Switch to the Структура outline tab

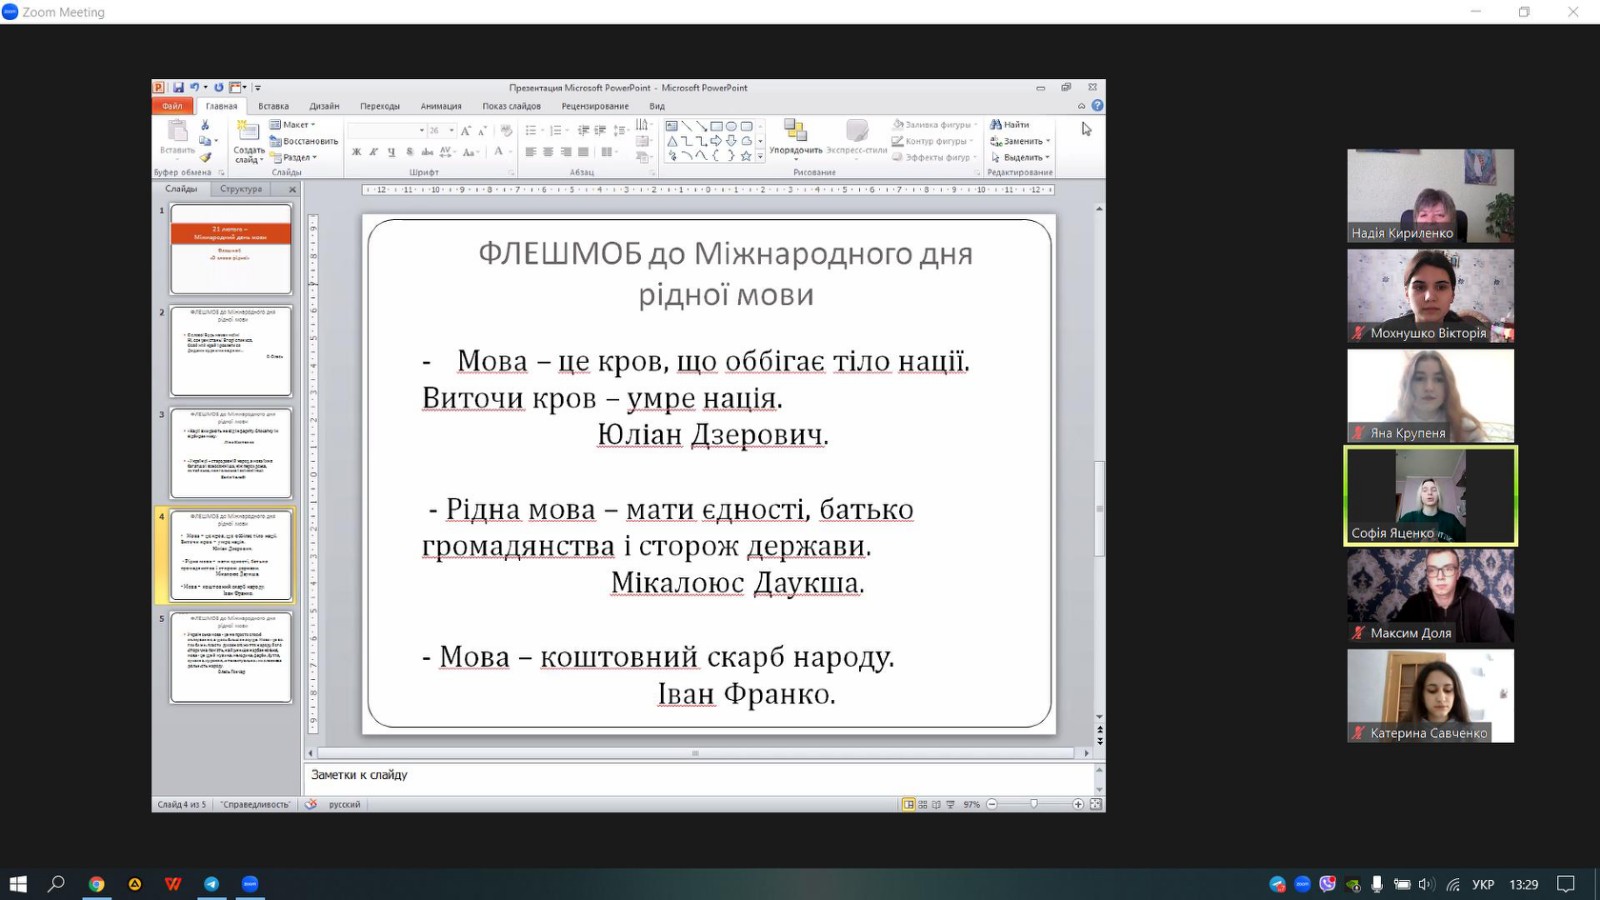(241, 189)
